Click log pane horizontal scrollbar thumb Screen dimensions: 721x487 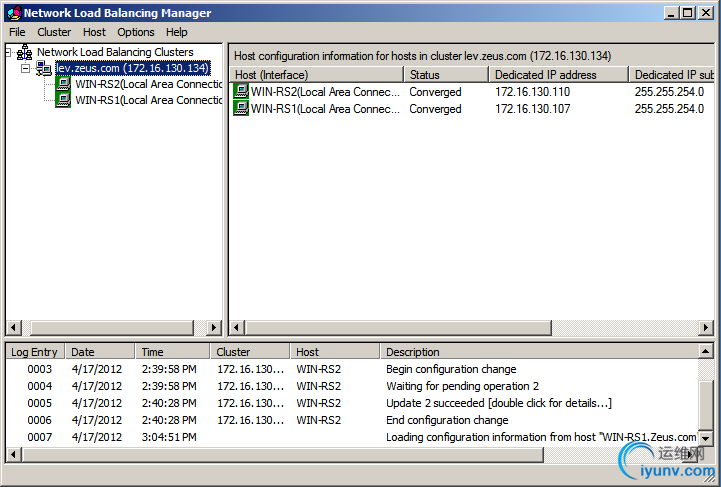click(283, 454)
